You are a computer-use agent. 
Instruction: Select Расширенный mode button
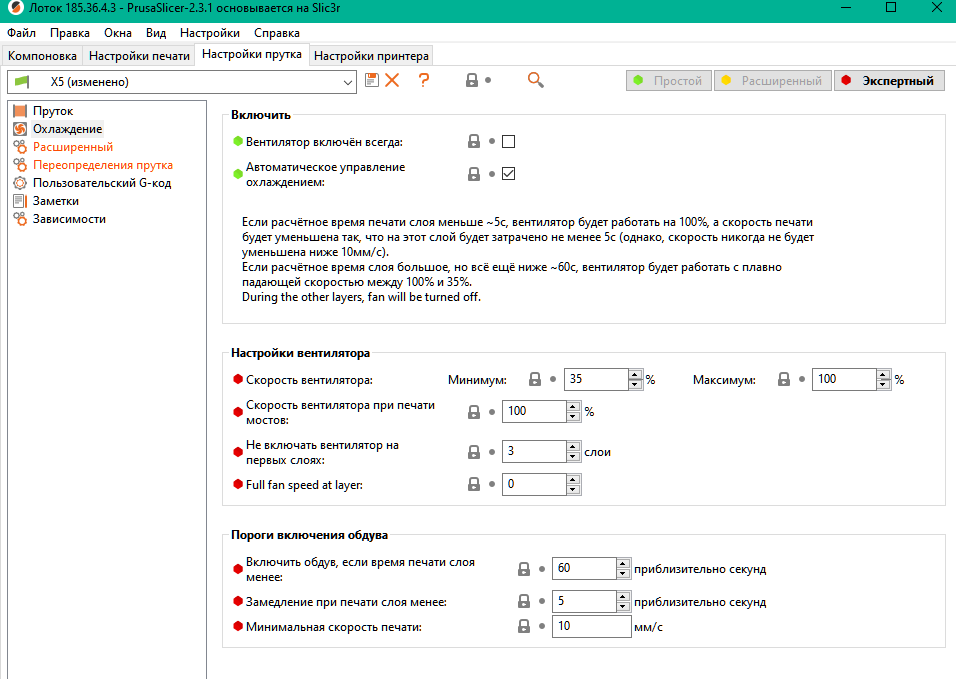773,80
